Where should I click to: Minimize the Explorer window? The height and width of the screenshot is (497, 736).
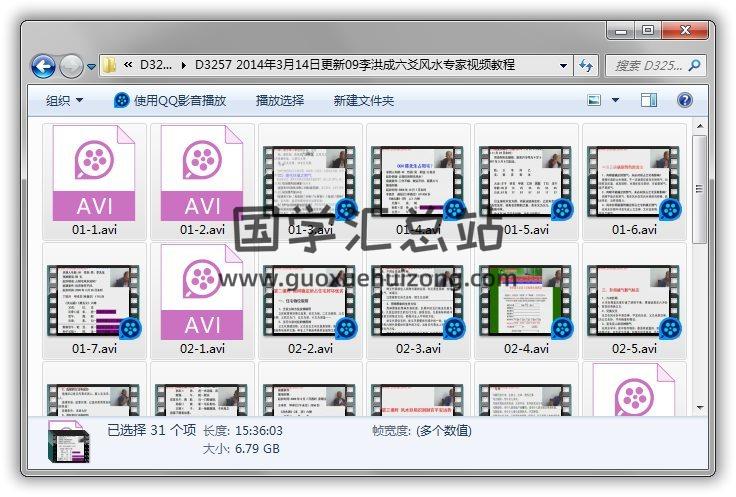pos(621,31)
